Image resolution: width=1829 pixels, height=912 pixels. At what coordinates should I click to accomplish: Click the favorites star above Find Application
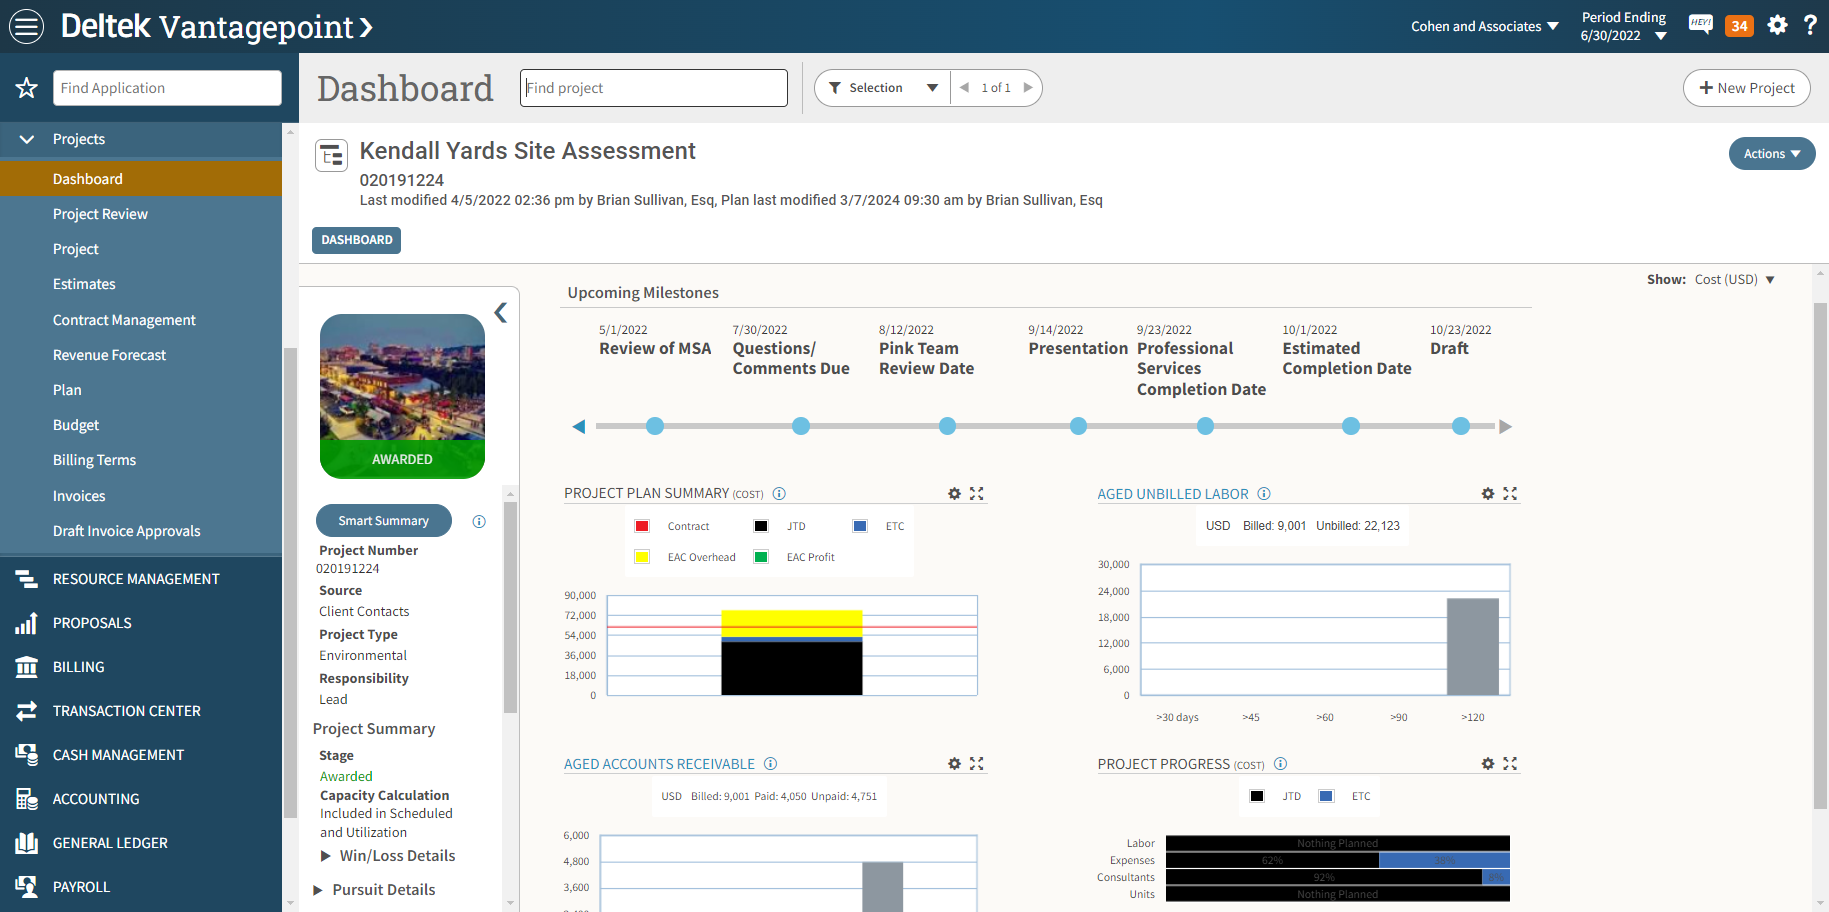[26, 88]
